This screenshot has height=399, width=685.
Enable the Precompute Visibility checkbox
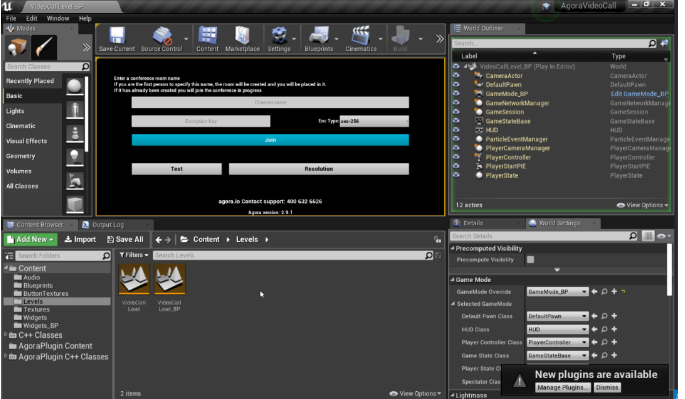tap(530, 260)
